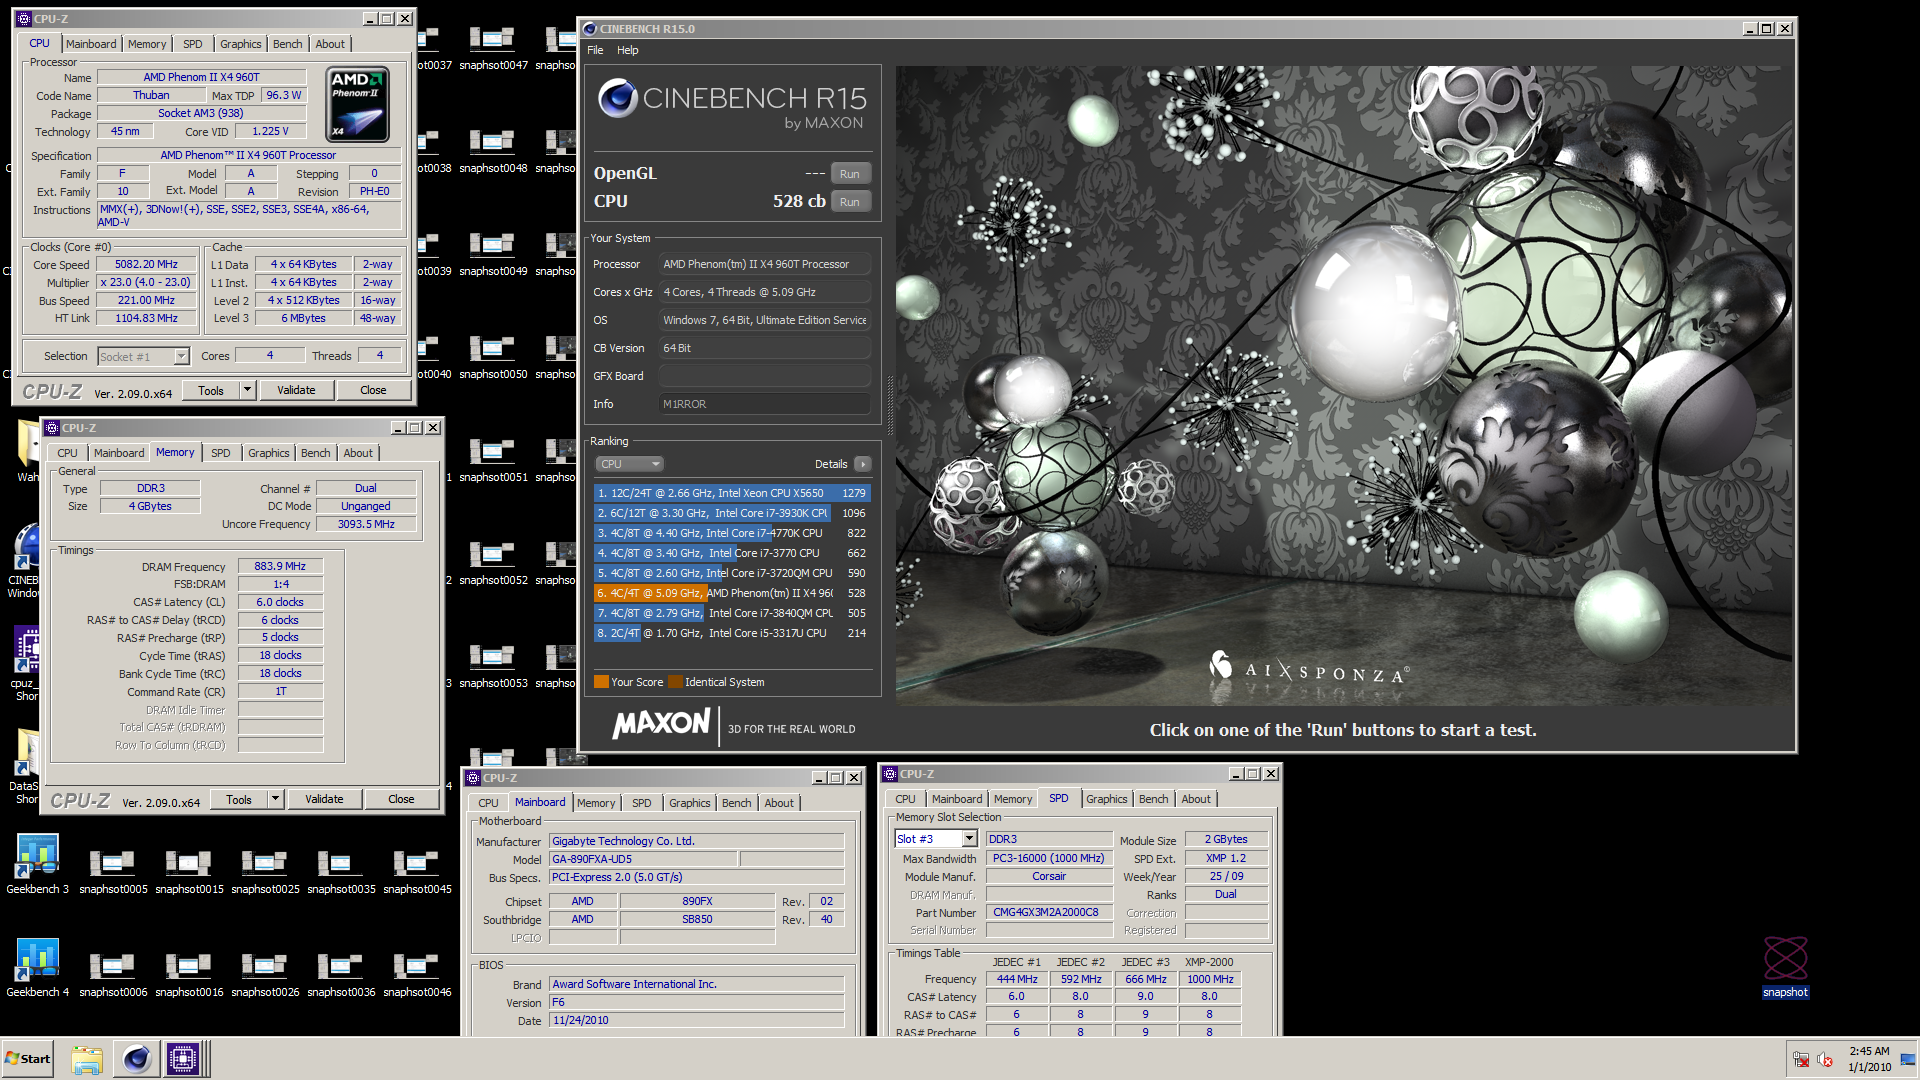Viewport: 1920px width, 1080px height.
Task: Open snaphsot0053 desktop file
Action: tap(493, 665)
